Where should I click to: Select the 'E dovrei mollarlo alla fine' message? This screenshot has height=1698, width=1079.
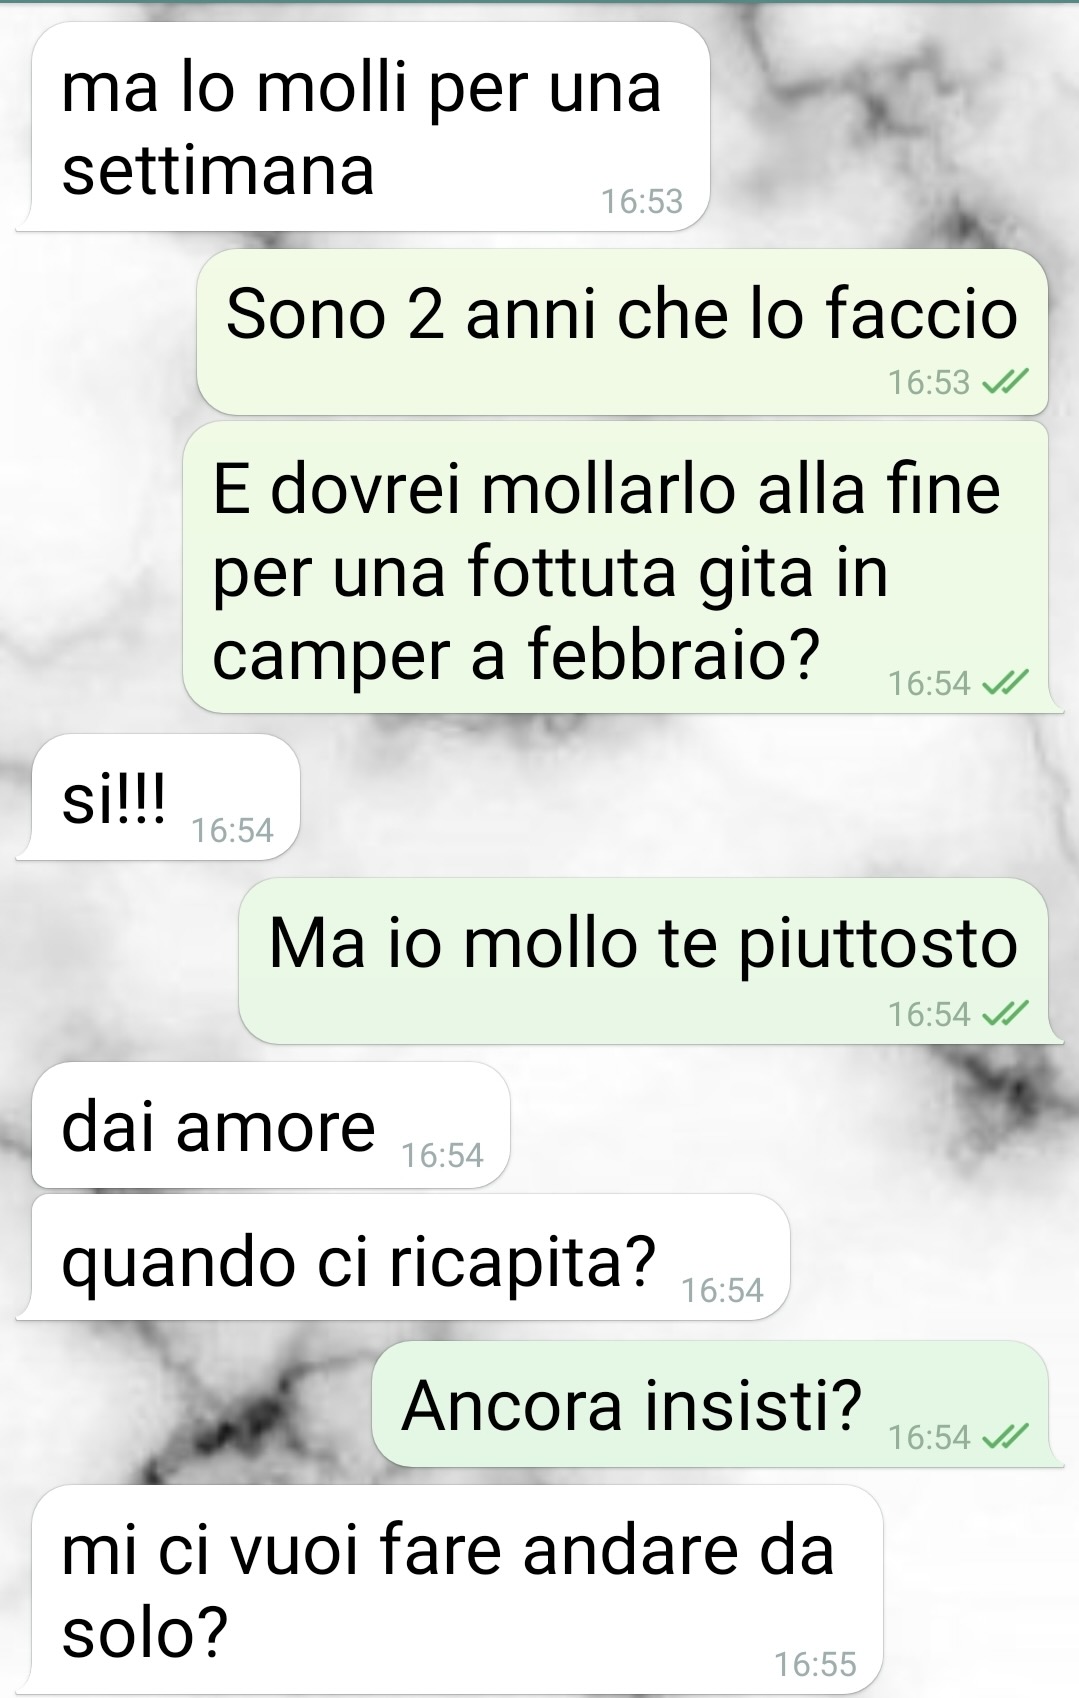tap(615, 567)
